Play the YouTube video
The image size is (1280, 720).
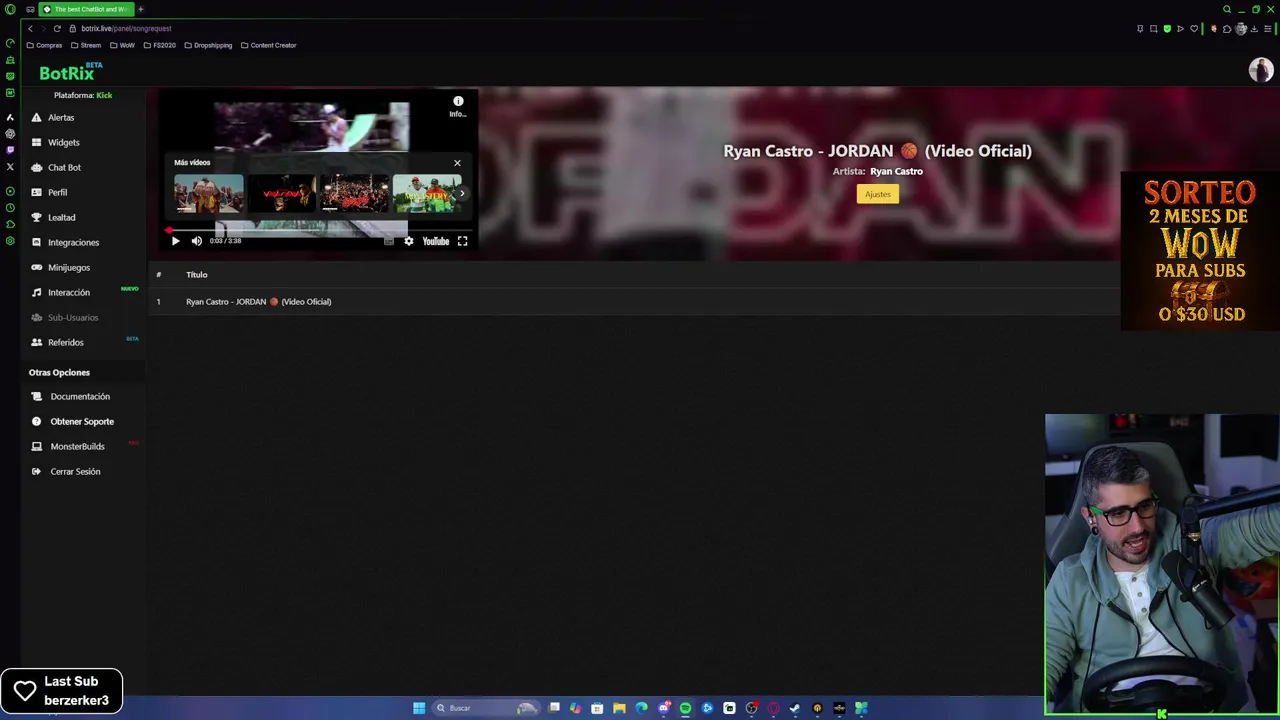175,241
